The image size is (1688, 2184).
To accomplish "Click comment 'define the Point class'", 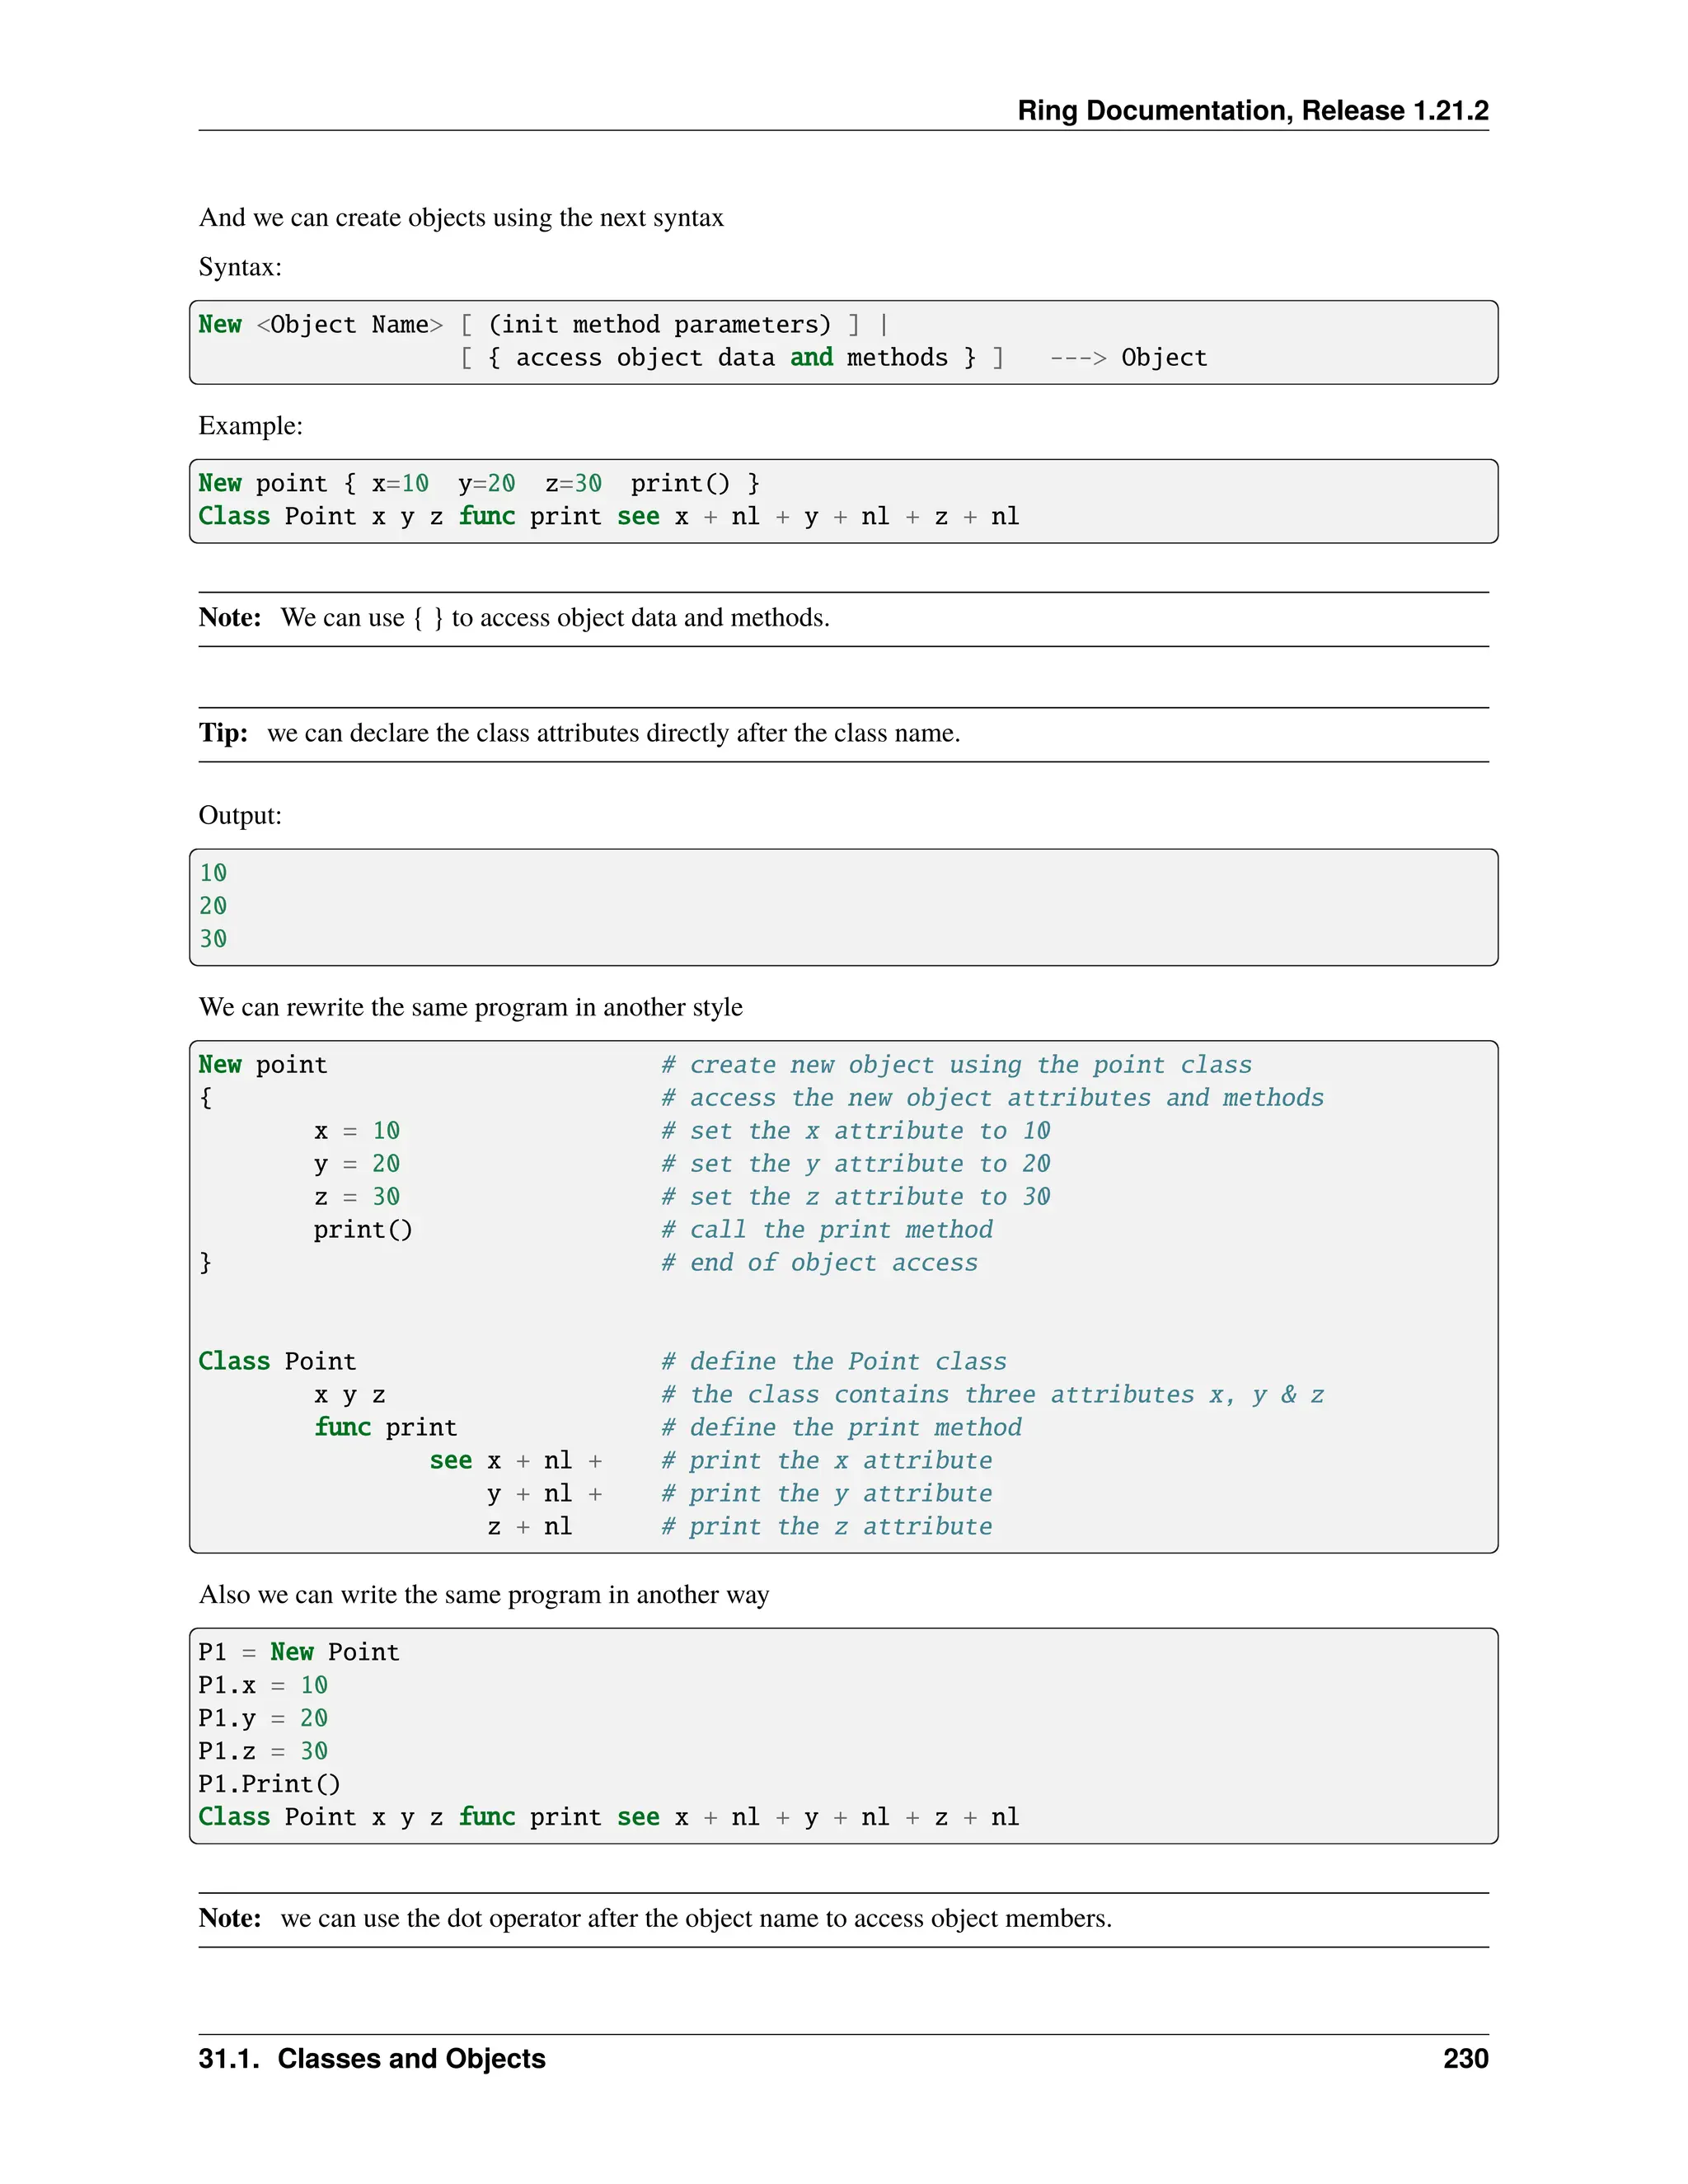I will [x=833, y=1362].
